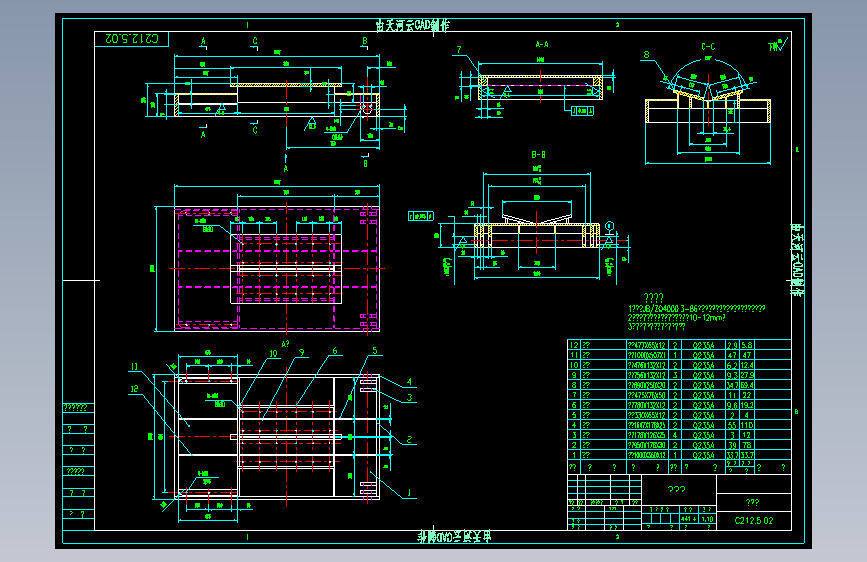The height and width of the screenshot is (562, 867).
Task: Select total weight 19.2 in row 6
Action: 746,405
